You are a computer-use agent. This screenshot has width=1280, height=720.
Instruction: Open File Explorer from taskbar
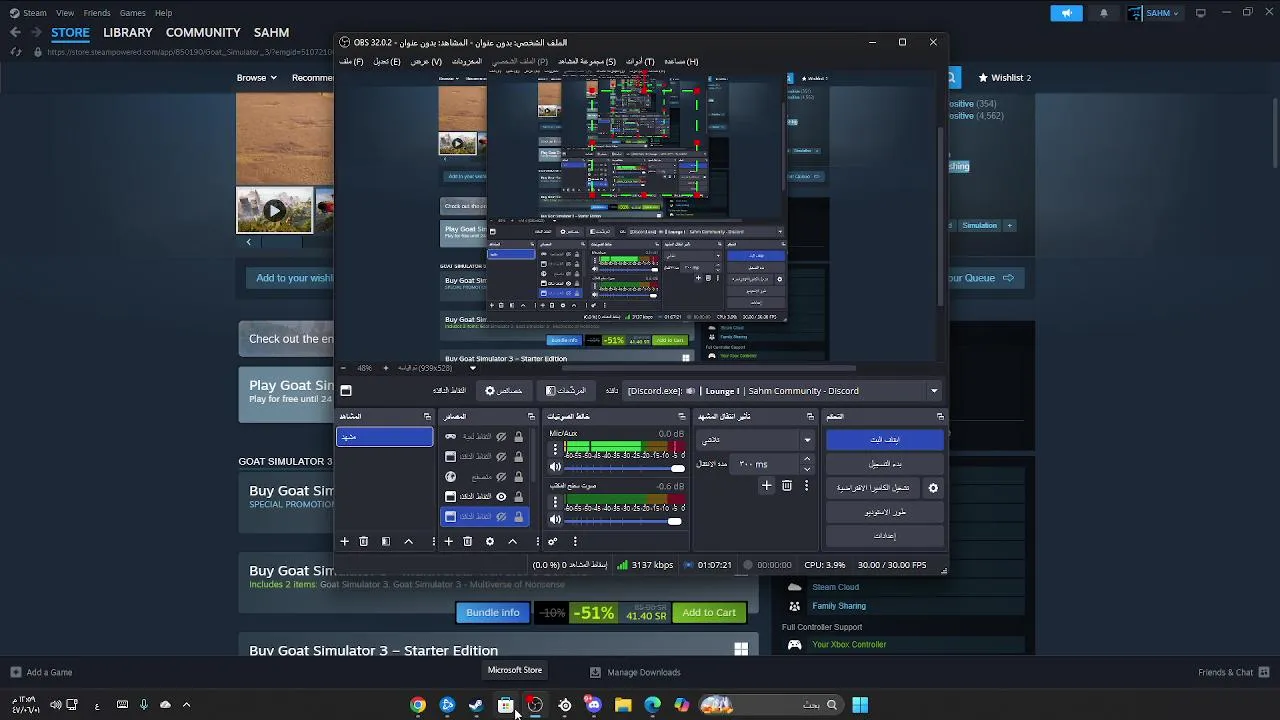(x=623, y=705)
